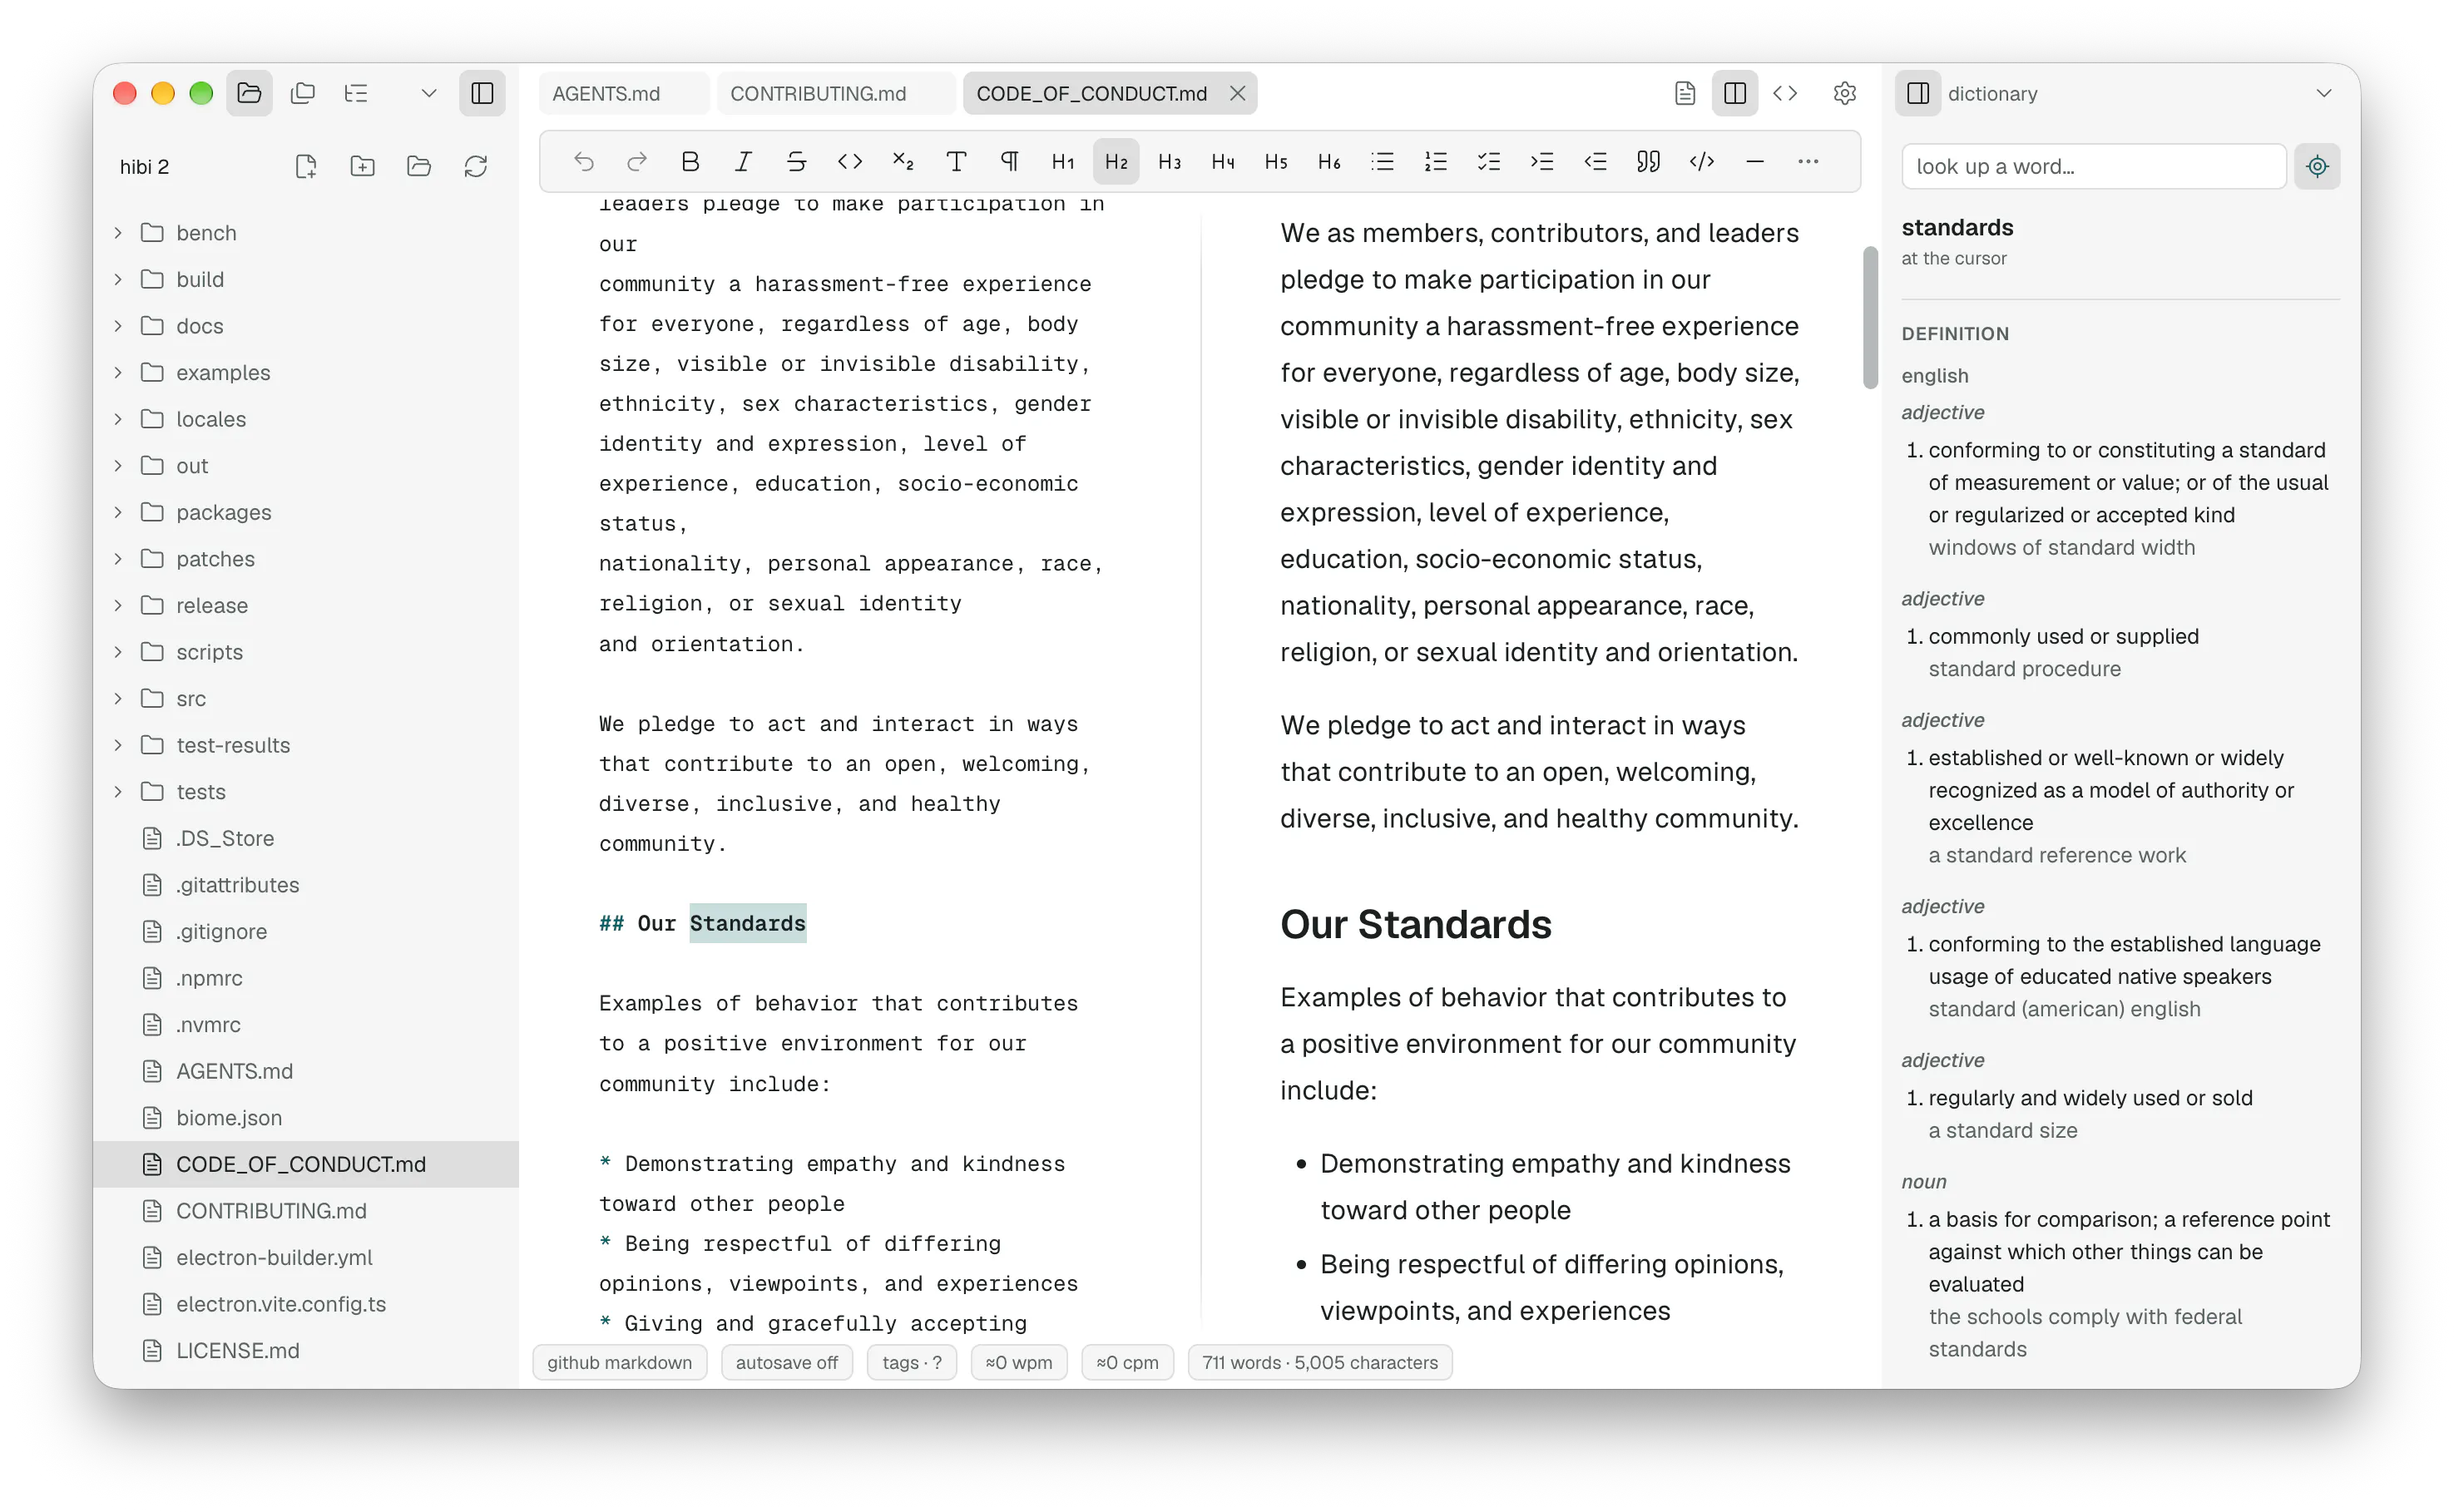Click the word count status

coord(1319,1362)
